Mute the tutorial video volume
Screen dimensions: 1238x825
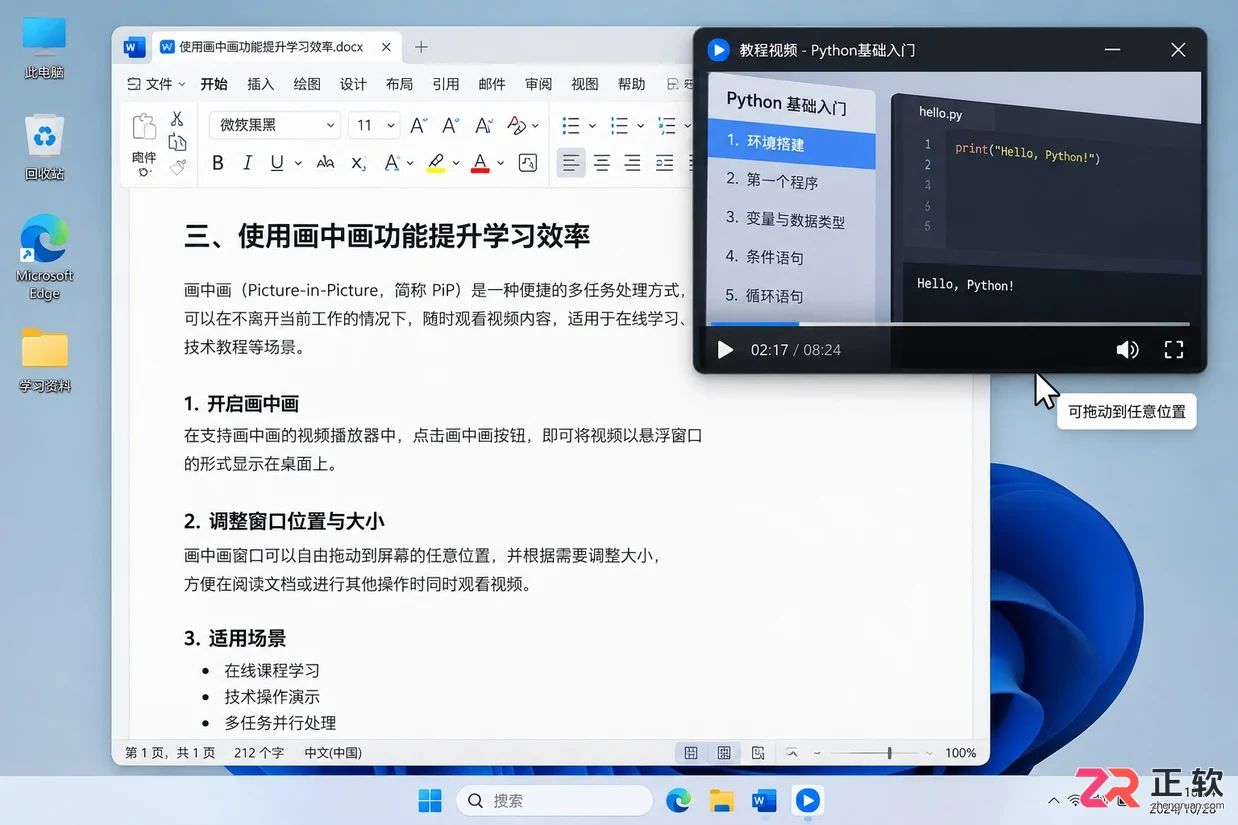[x=1127, y=350]
